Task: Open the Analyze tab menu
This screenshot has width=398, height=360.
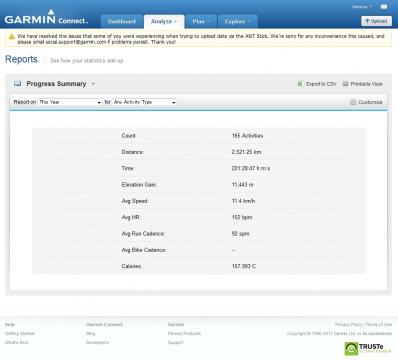Action: 164,21
